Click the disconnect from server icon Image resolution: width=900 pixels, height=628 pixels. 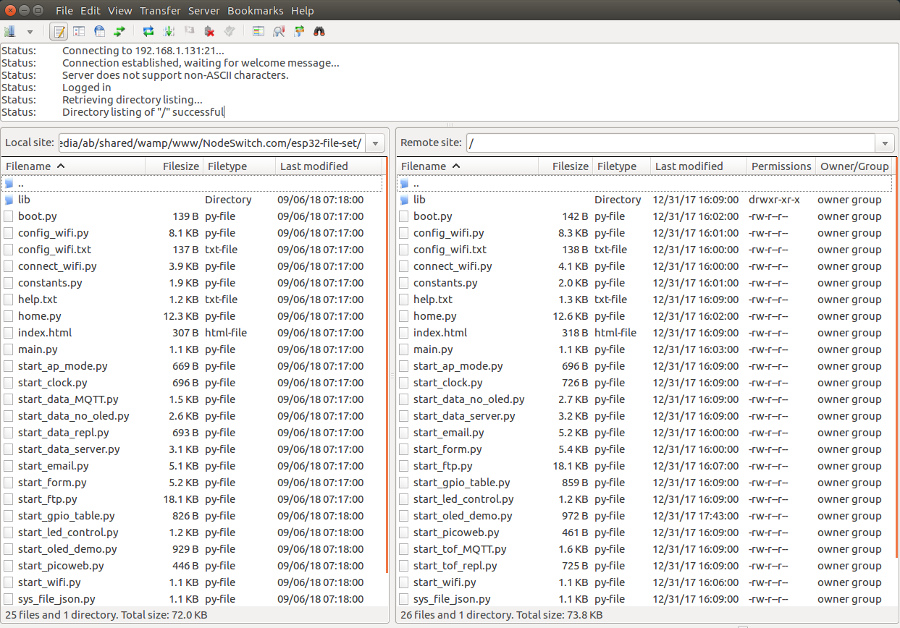pyautogui.click(x=209, y=32)
